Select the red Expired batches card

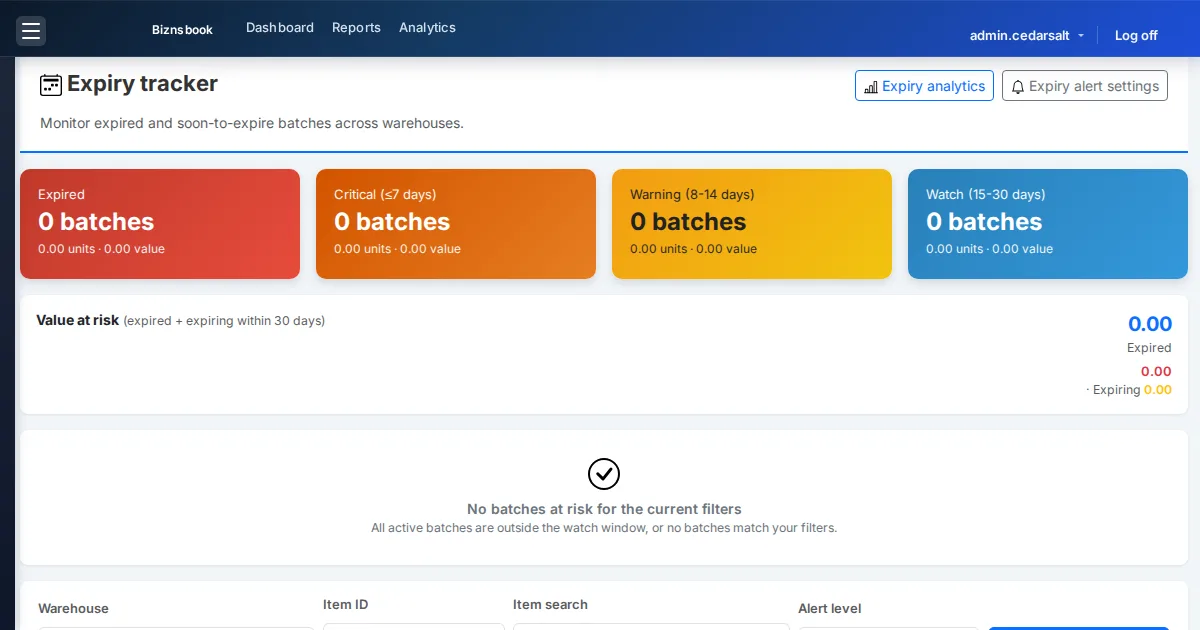click(160, 224)
